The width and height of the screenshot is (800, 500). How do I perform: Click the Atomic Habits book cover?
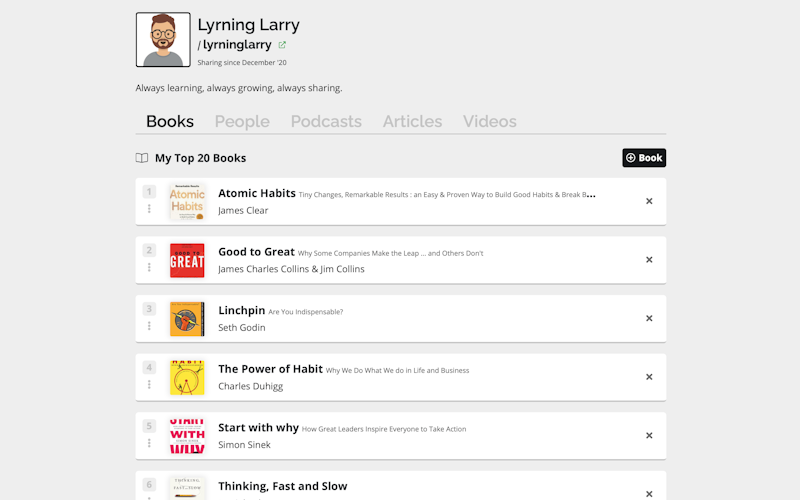[187, 202]
